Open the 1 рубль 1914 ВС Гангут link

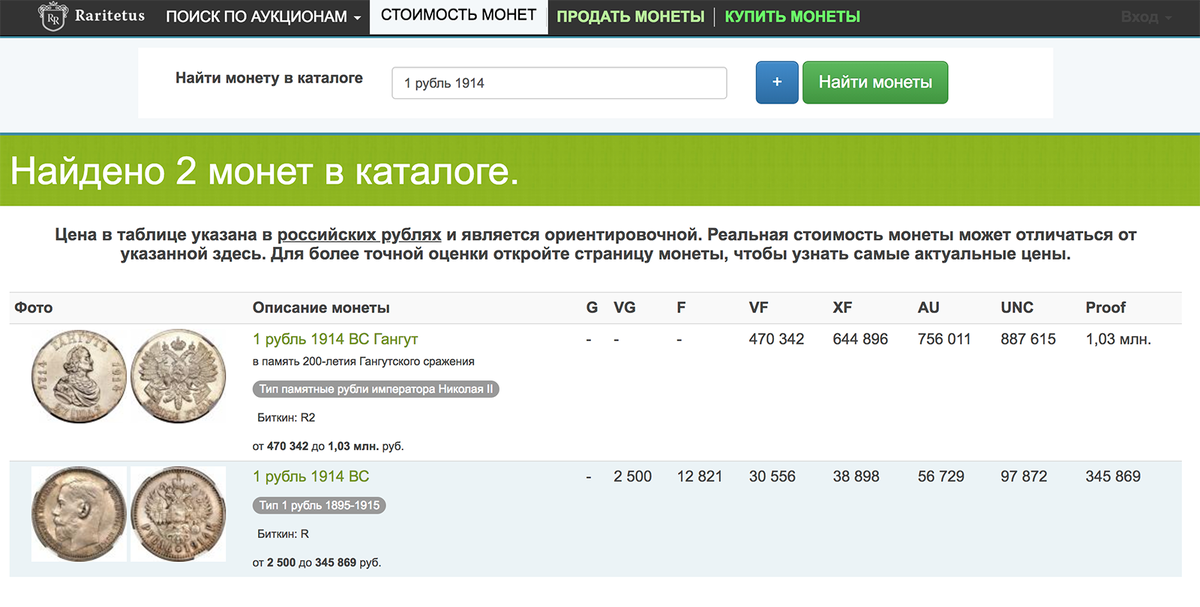[336, 339]
